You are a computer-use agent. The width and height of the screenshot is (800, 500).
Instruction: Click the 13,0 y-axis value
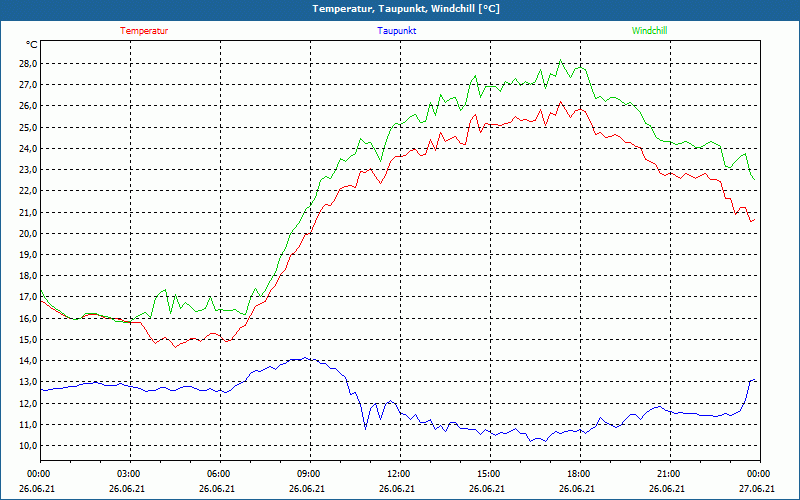28,382
